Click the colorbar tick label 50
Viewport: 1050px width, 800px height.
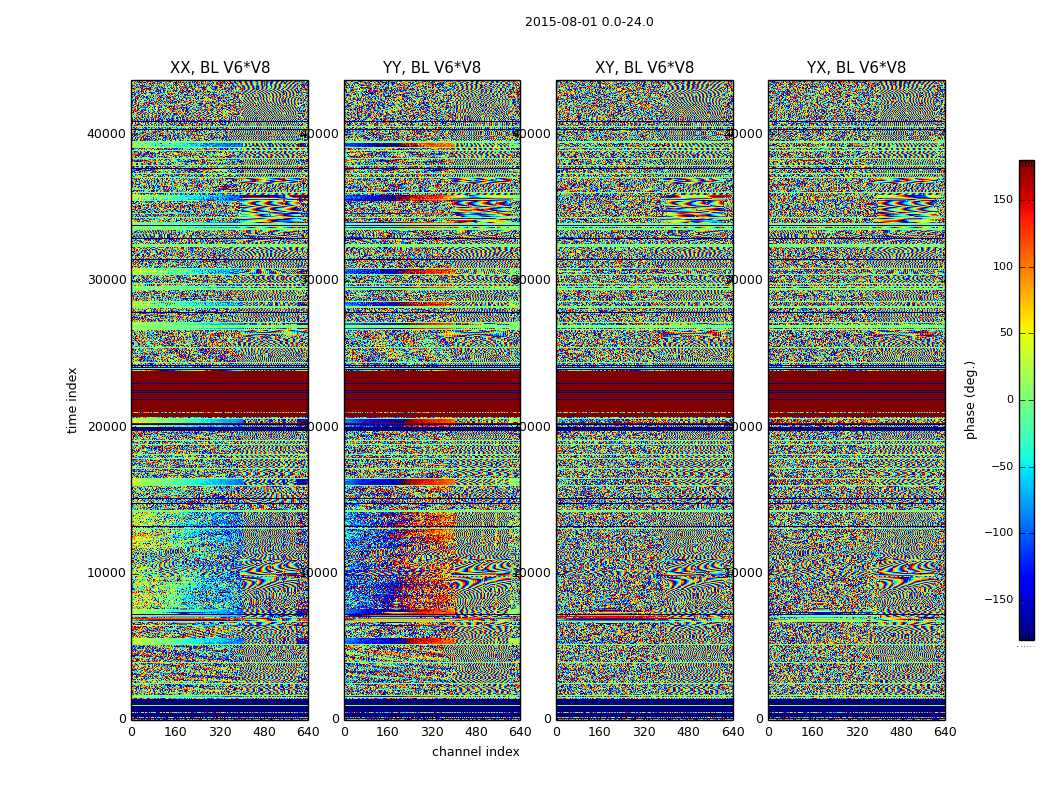1006,333
